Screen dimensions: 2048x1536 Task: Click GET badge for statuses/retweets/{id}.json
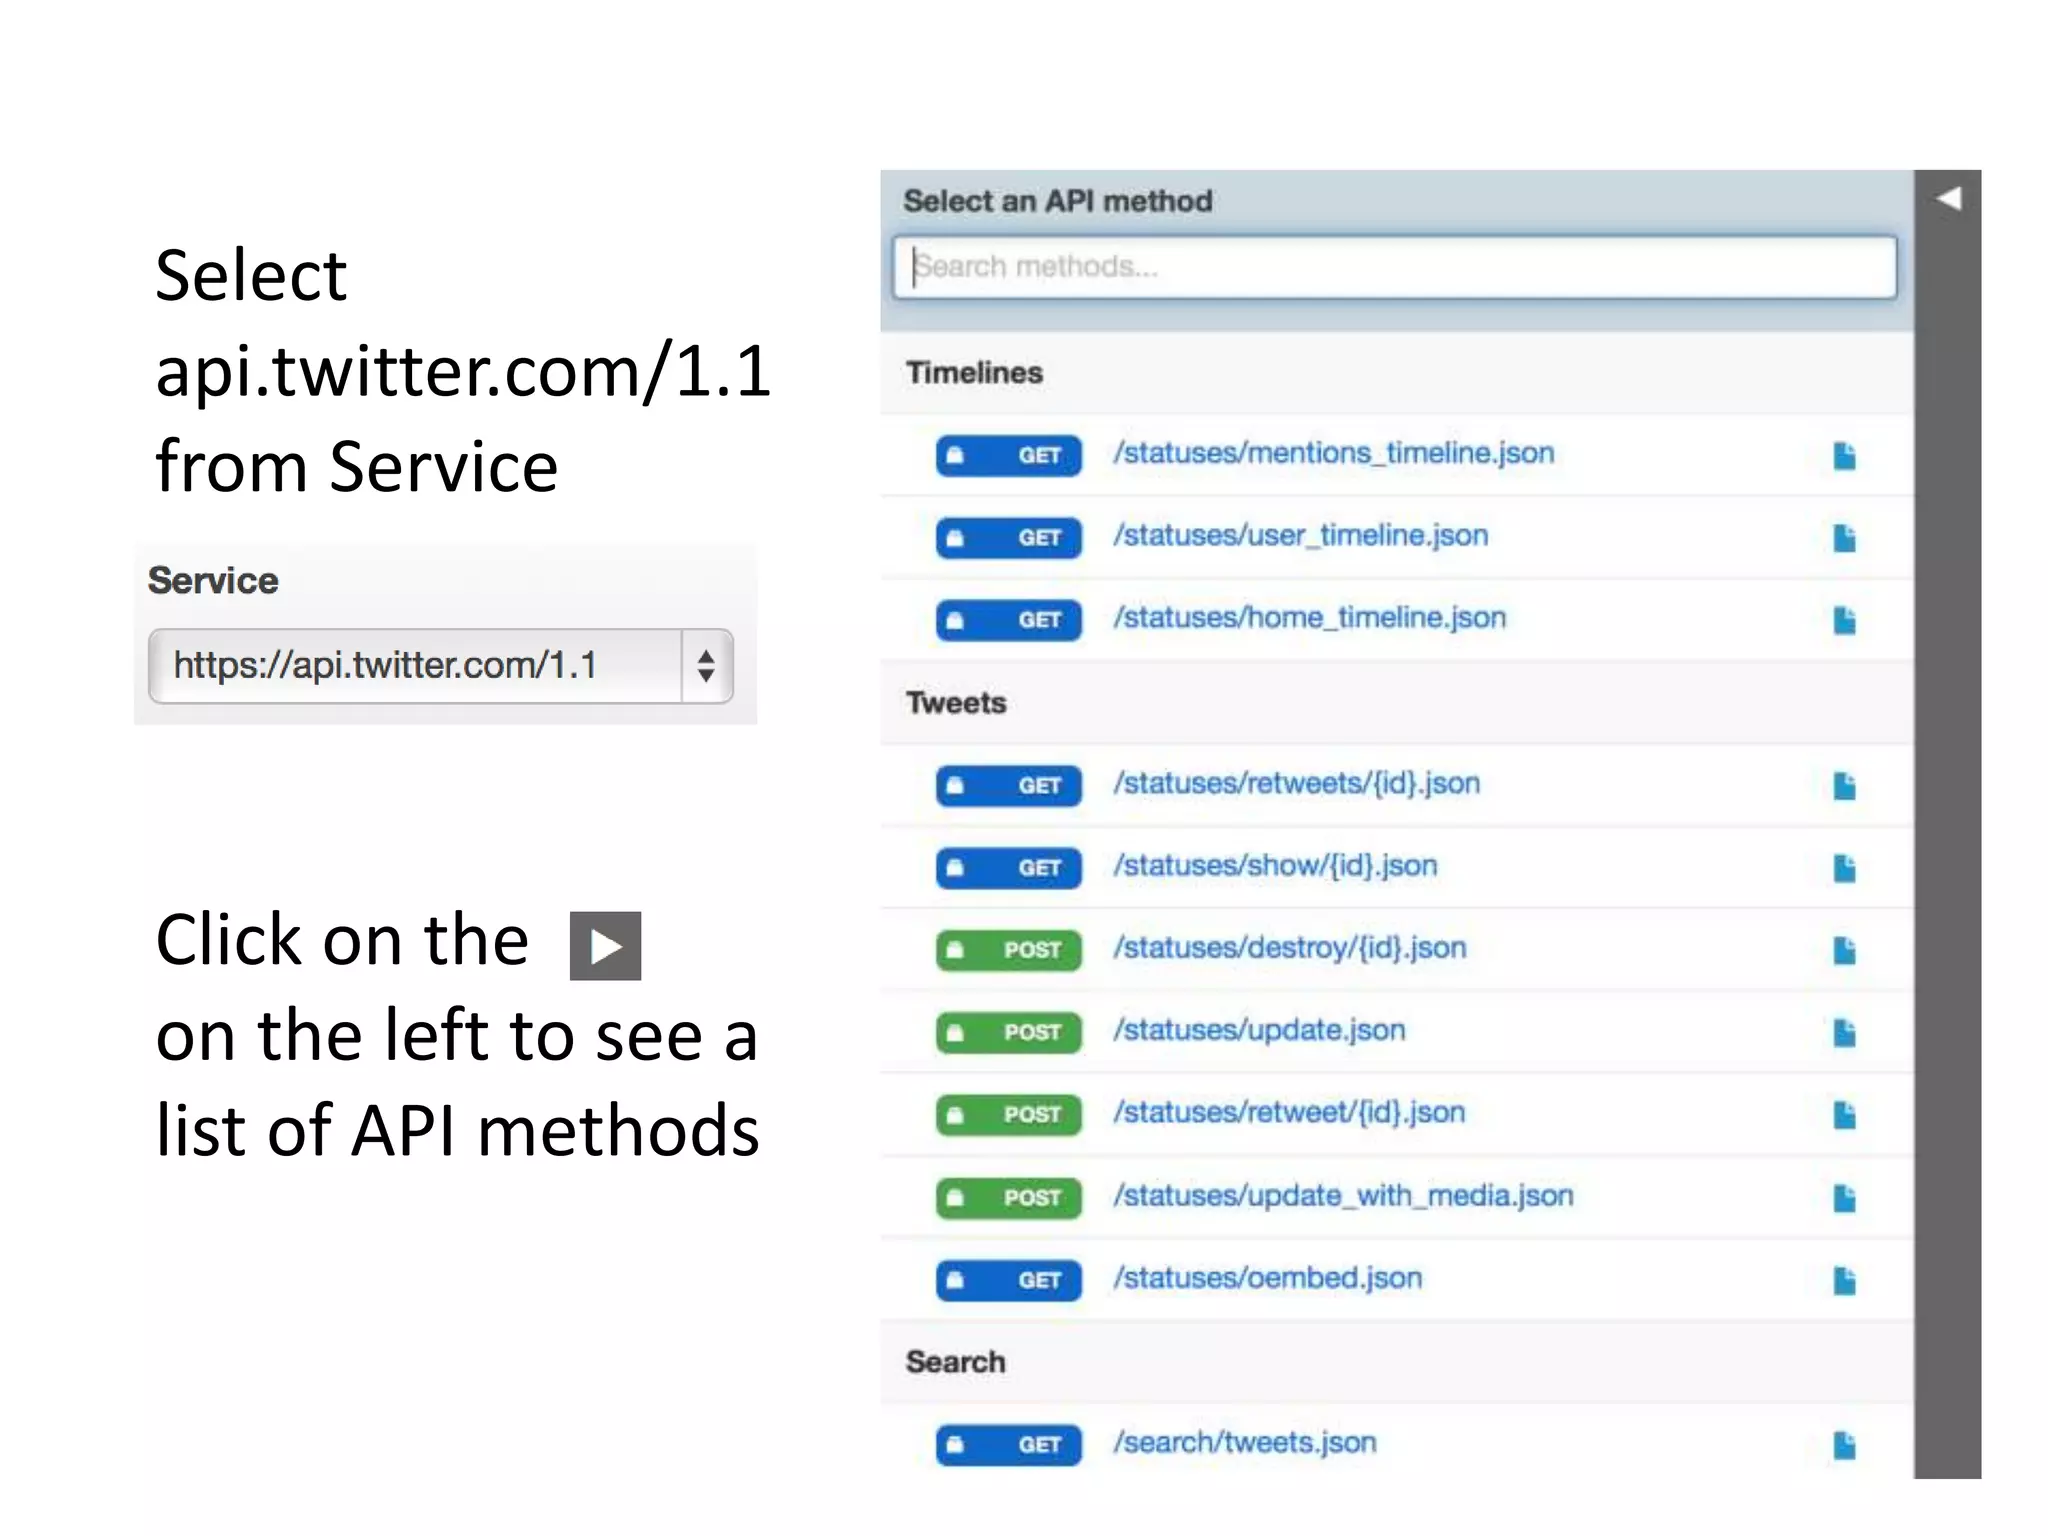(1008, 786)
